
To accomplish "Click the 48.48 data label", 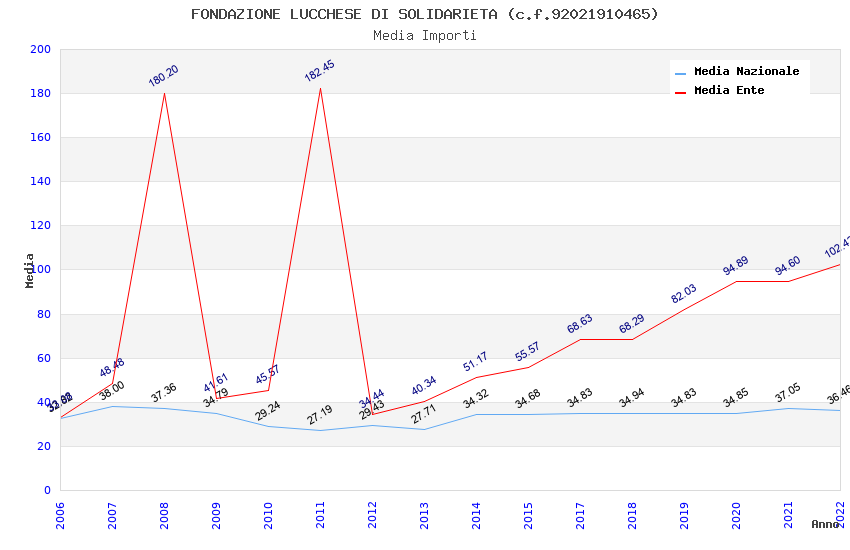I will pos(112,367).
